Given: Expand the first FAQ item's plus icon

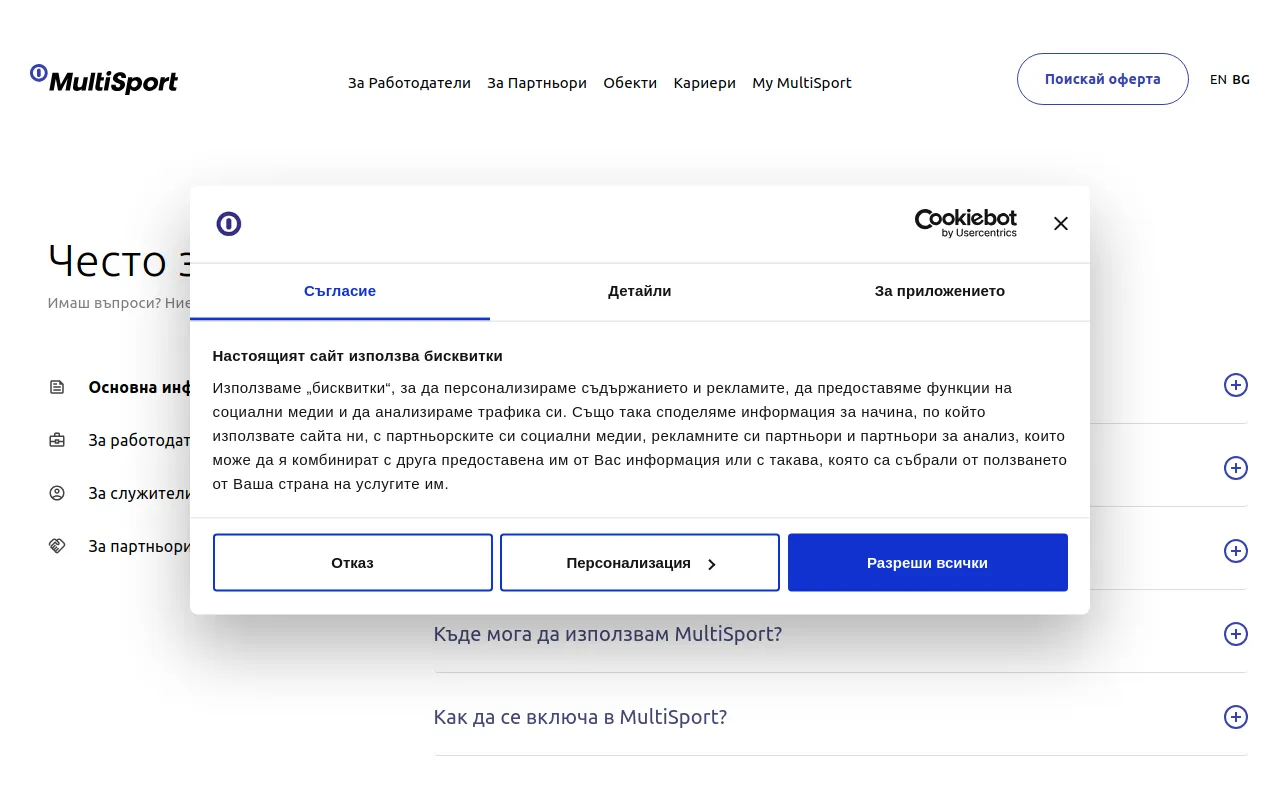Looking at the screenshot, I should point(1236,385).
